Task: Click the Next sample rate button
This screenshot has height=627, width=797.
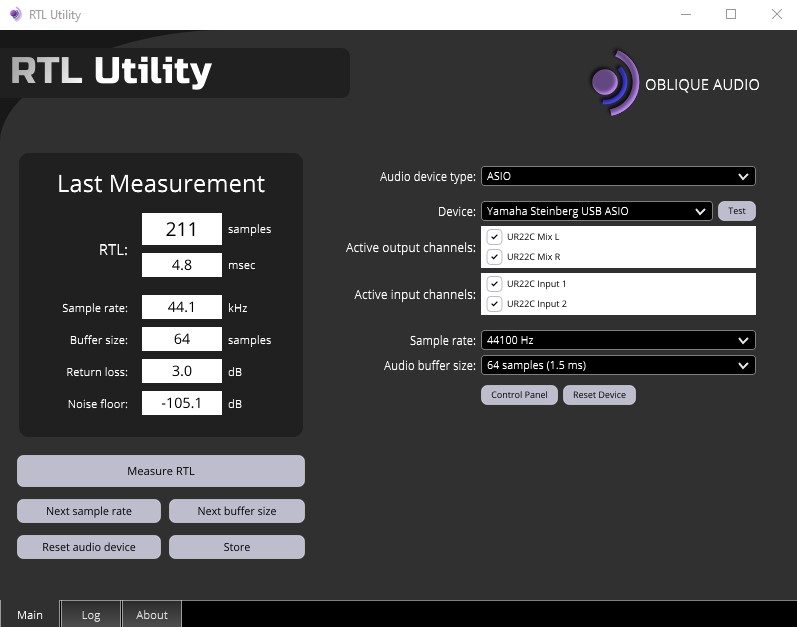Action: 89,511
